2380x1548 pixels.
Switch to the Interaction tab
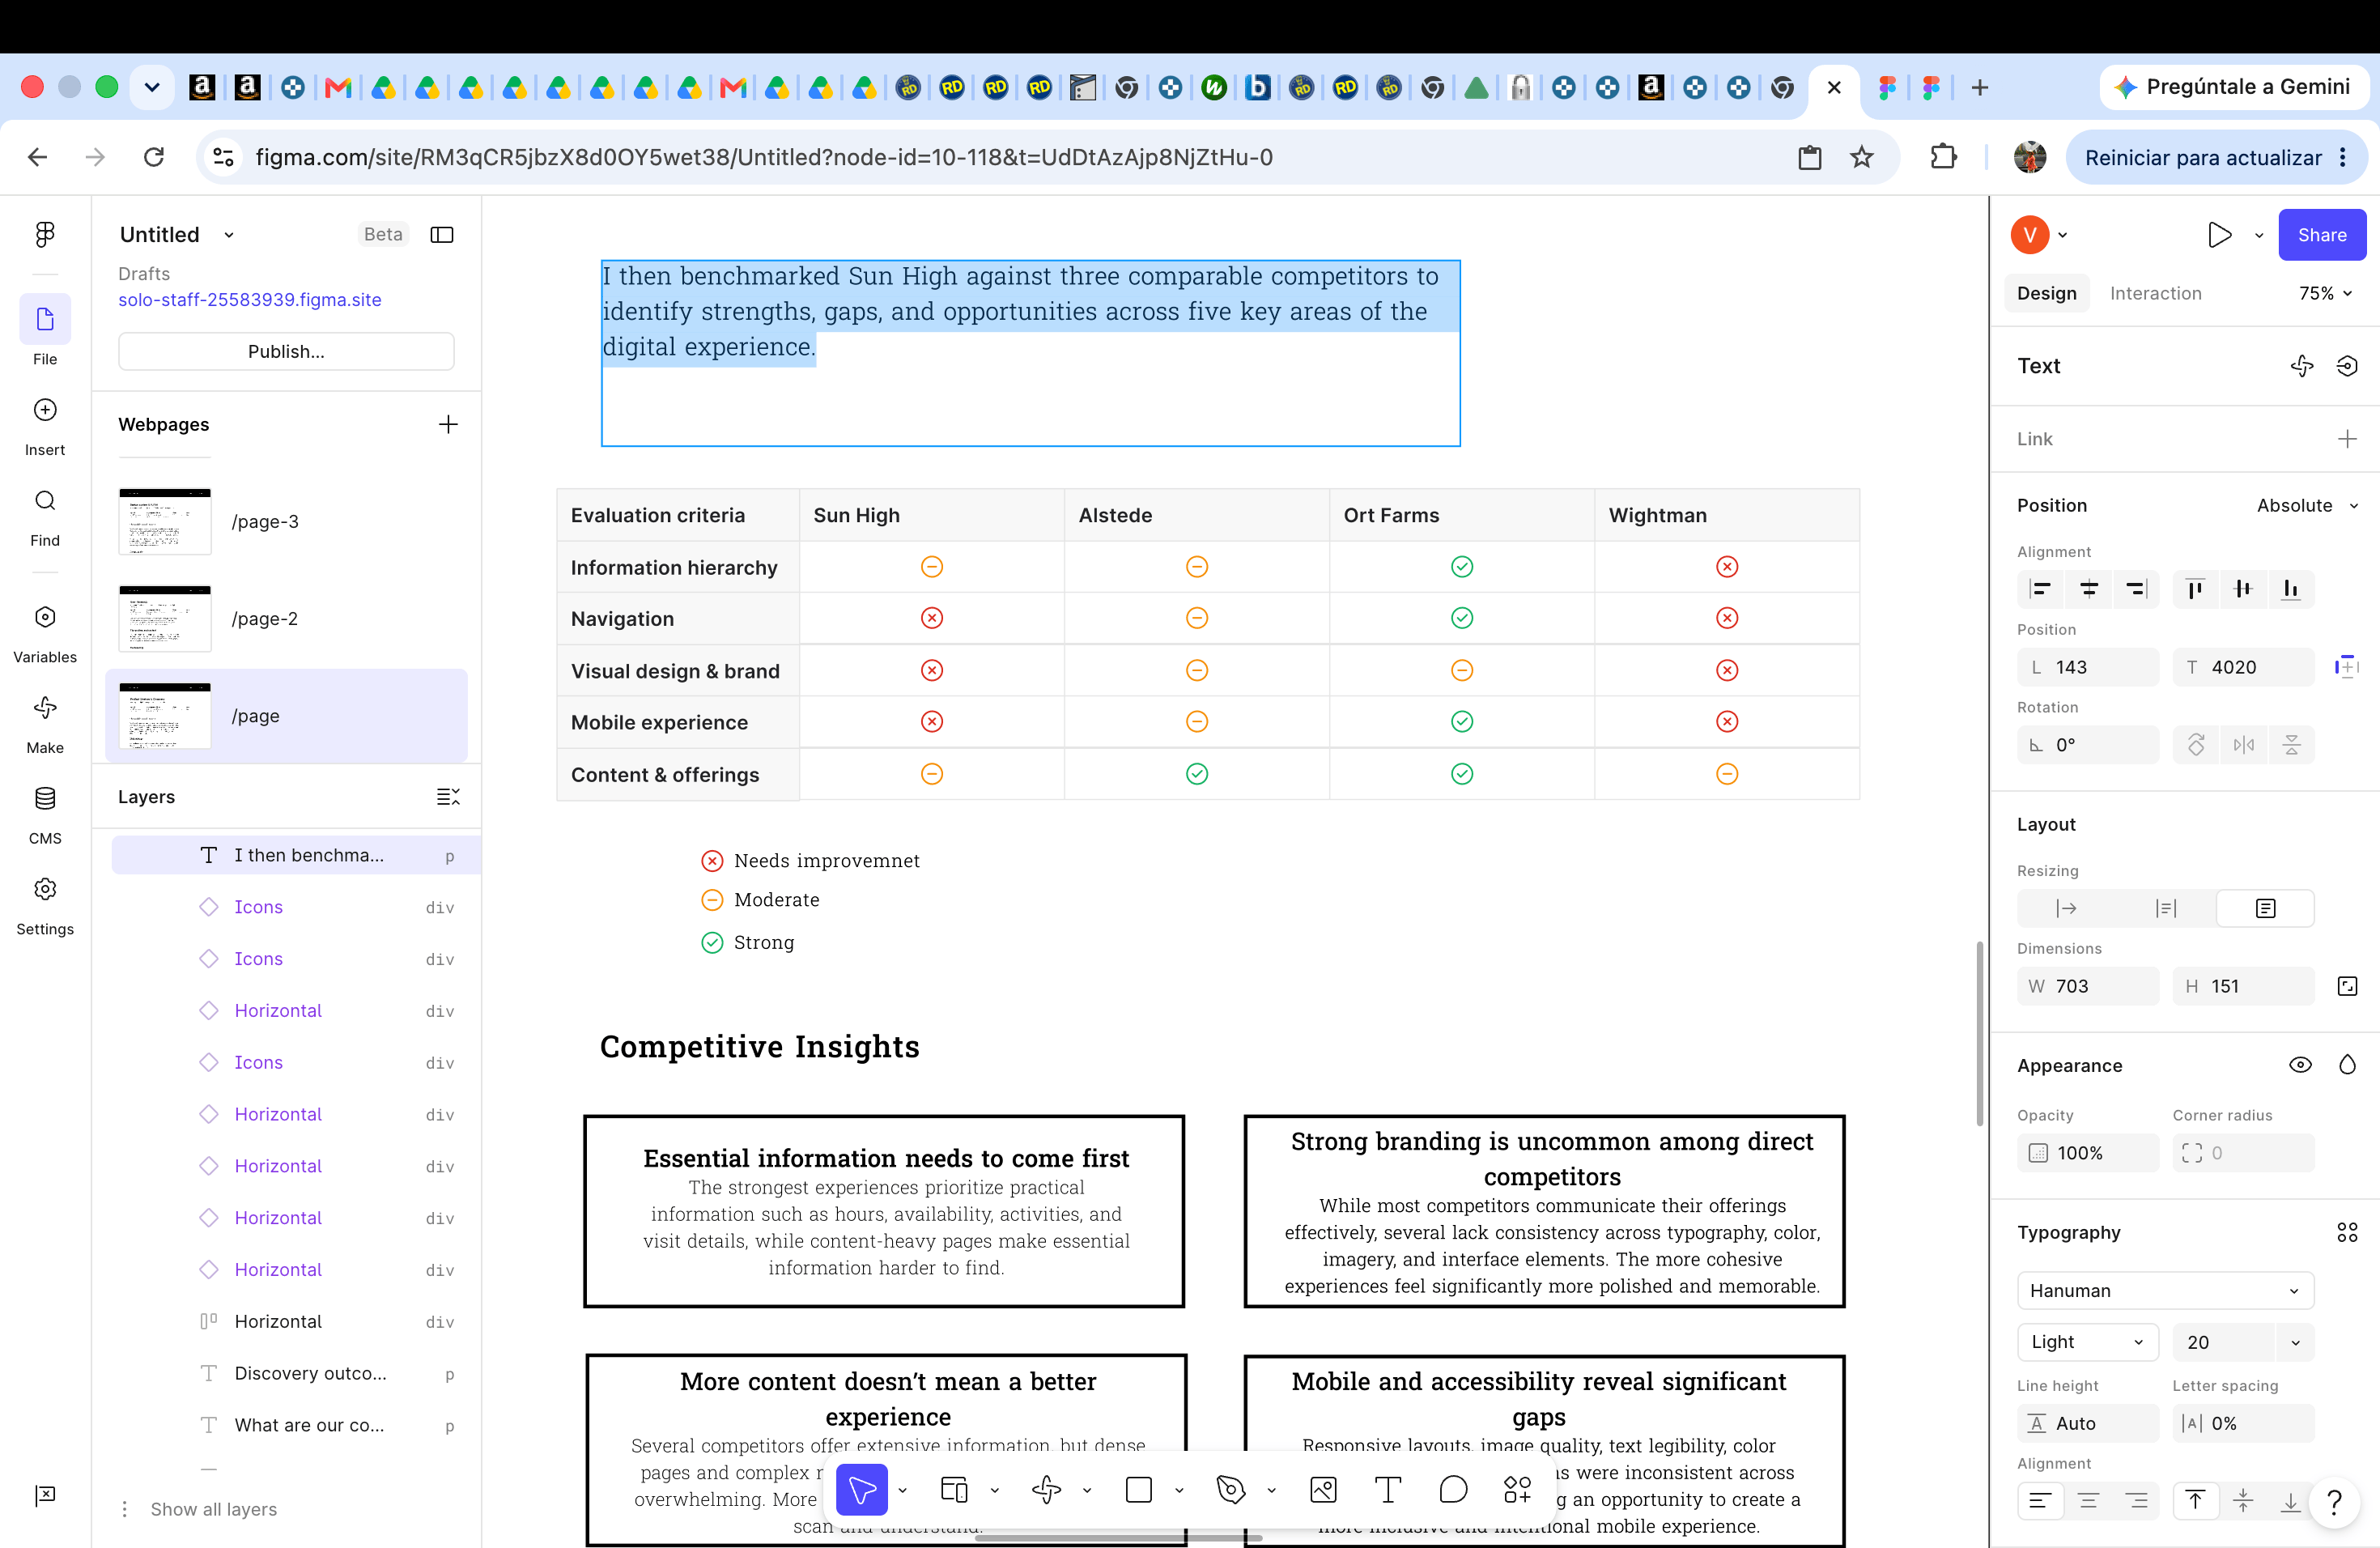pos(2155,293)
